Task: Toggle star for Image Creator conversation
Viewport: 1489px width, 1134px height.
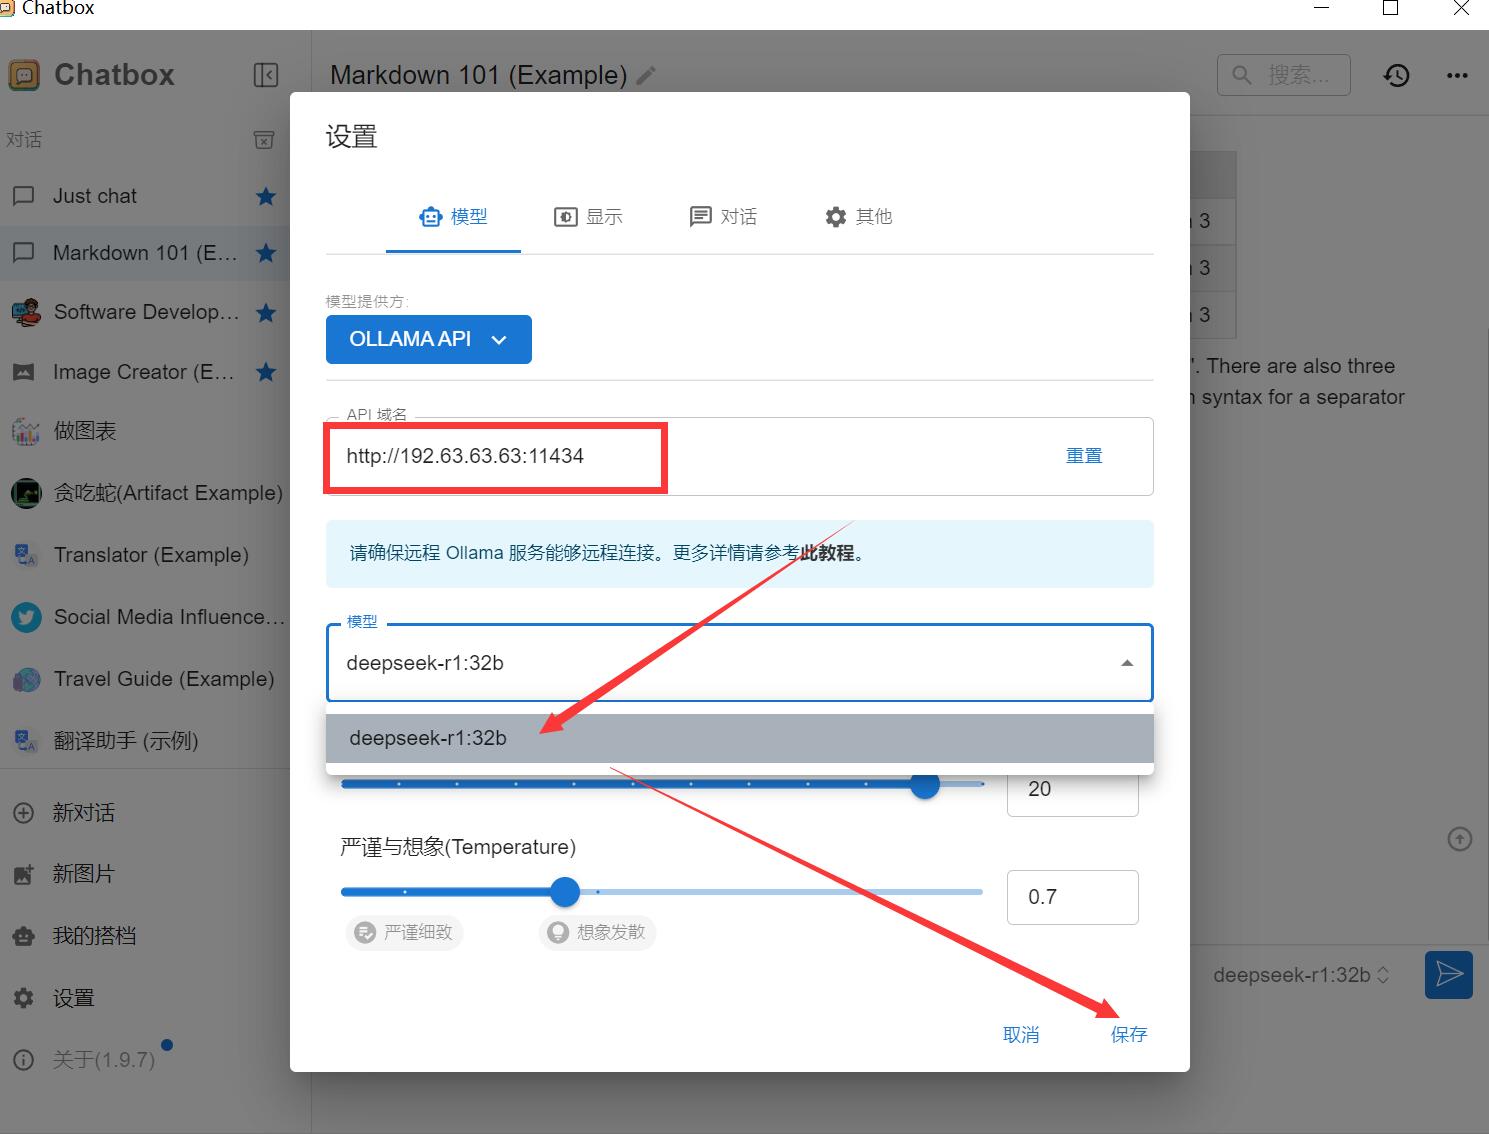Action: tap(266, 372)
